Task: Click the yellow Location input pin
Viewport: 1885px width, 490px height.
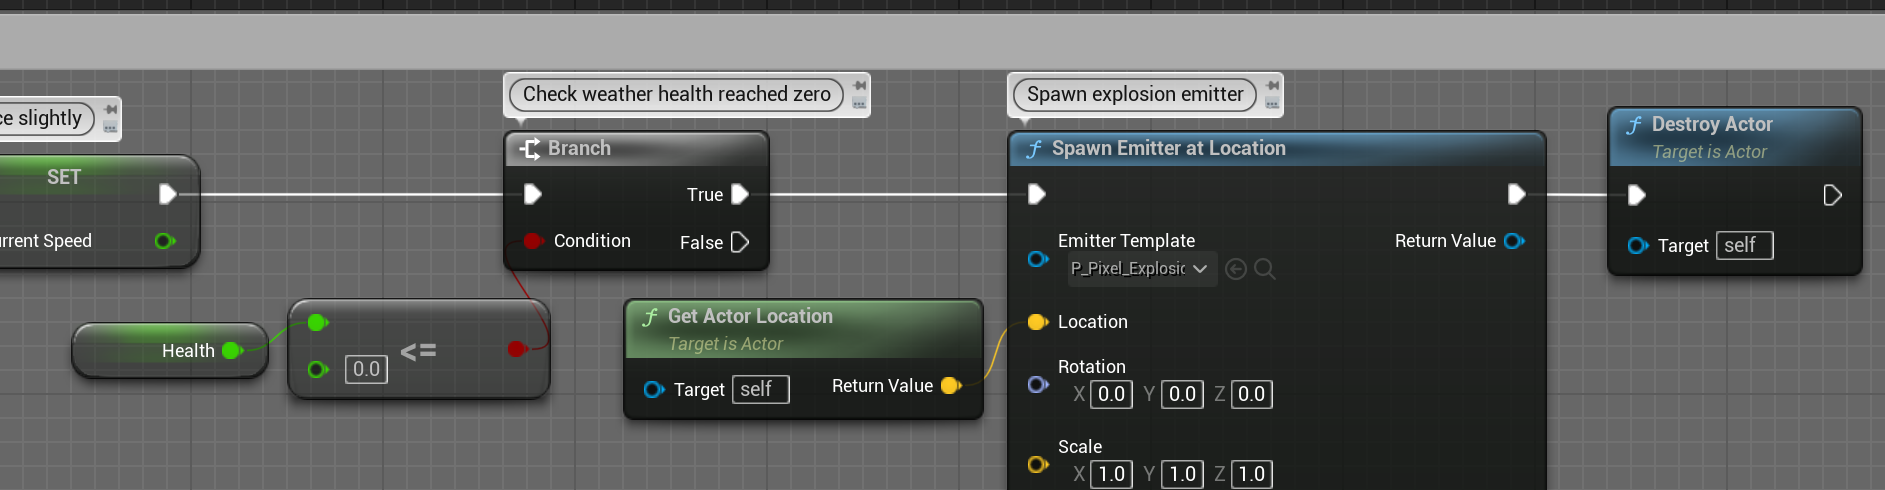Action: tap(1038, 322)
